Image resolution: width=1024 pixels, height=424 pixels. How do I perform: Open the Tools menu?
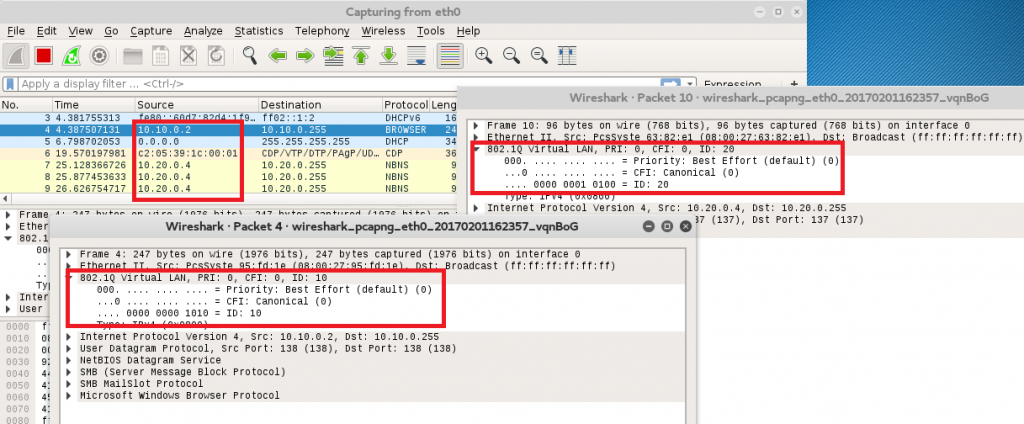coord(430,31)
